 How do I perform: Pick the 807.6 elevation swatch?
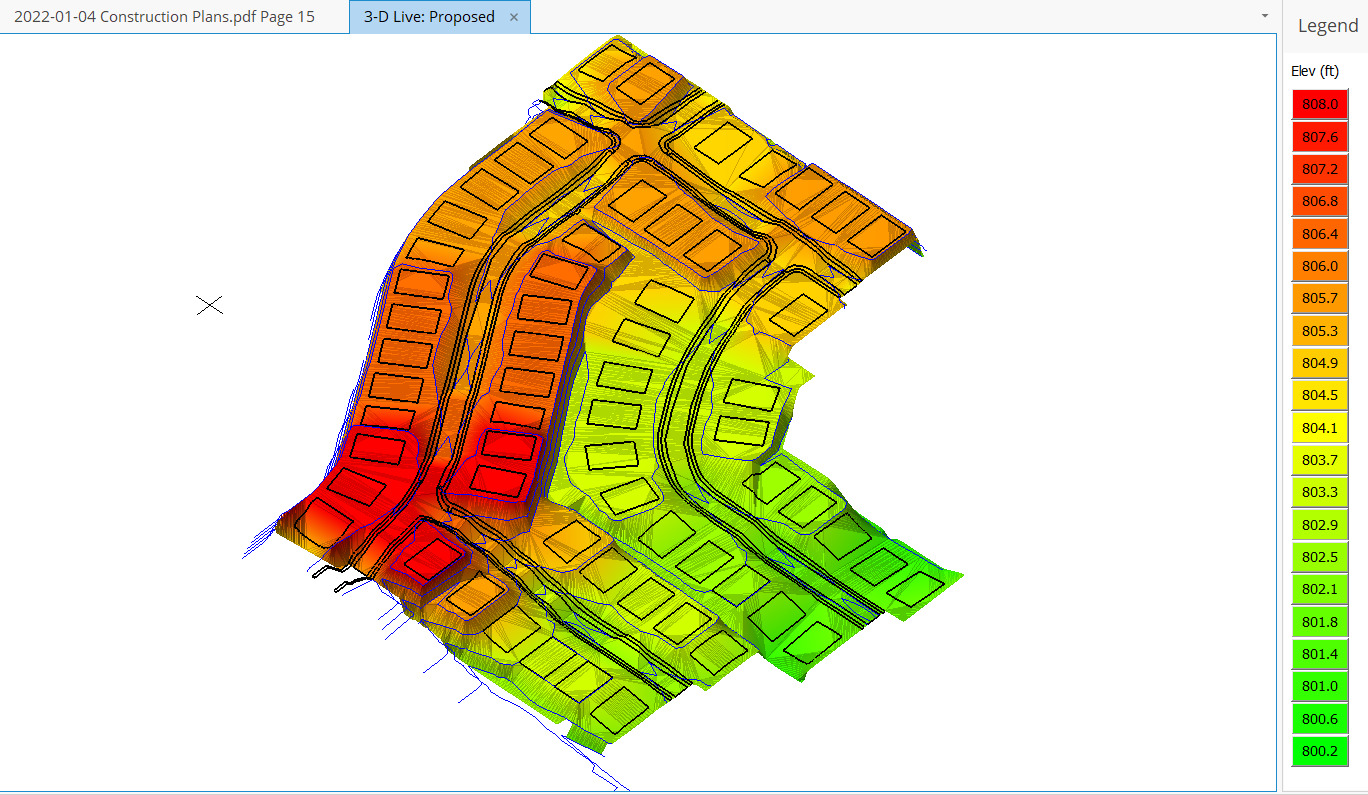pos(1320,137)
